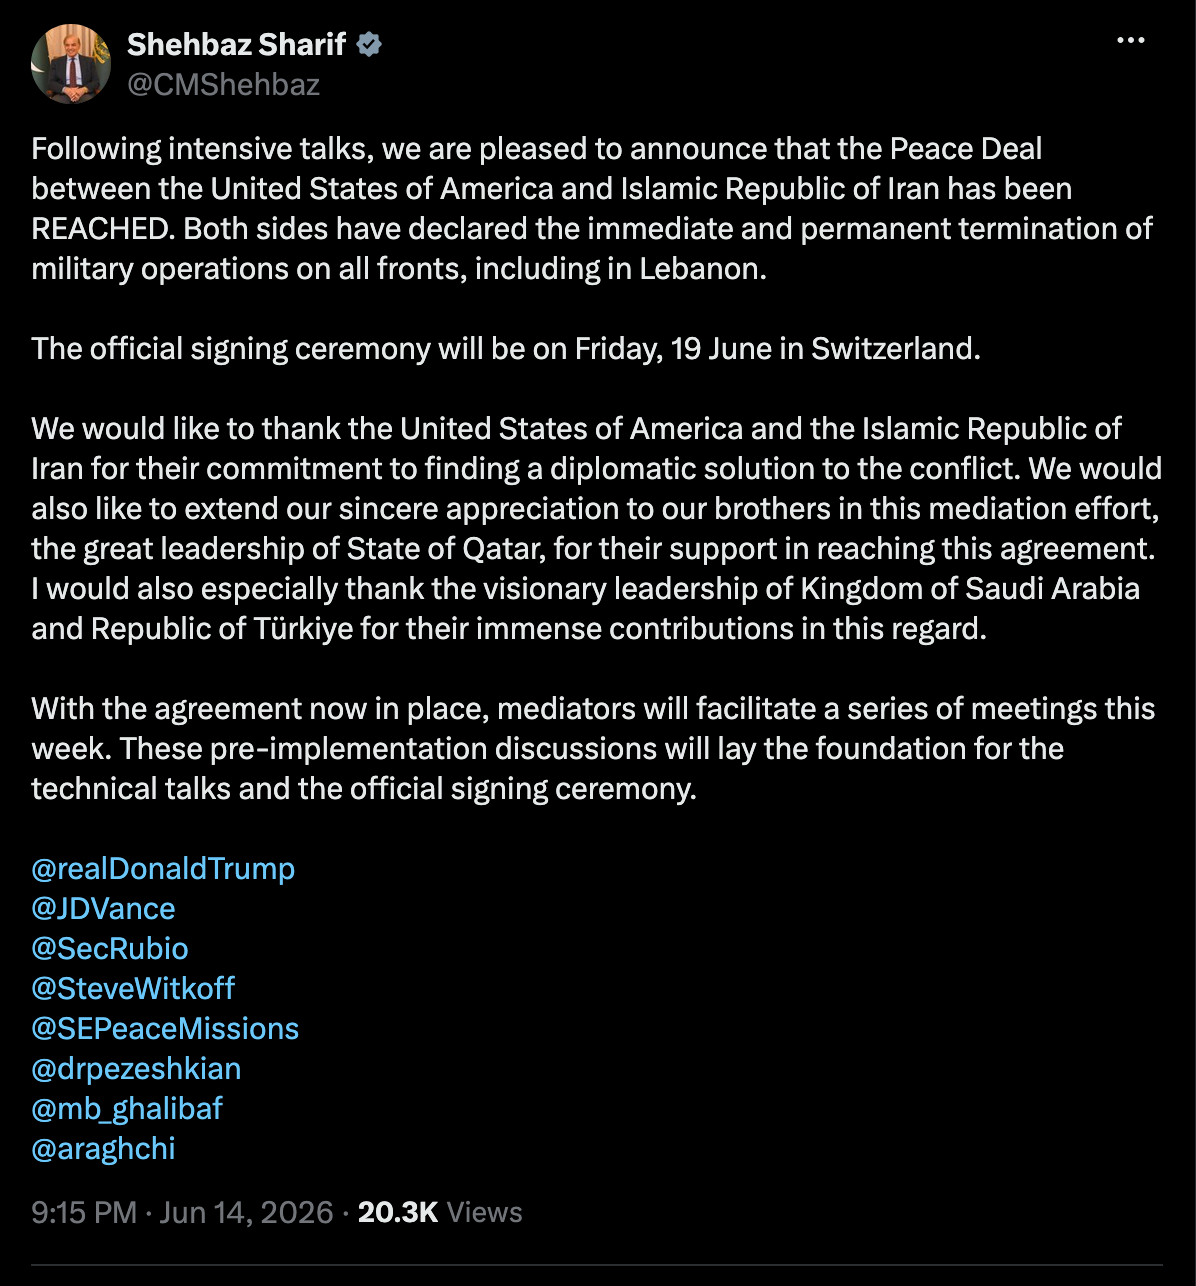1196x1286 pixels.
Task: Click the Shehbaz Sharif display name
Action: coord(236,44)
